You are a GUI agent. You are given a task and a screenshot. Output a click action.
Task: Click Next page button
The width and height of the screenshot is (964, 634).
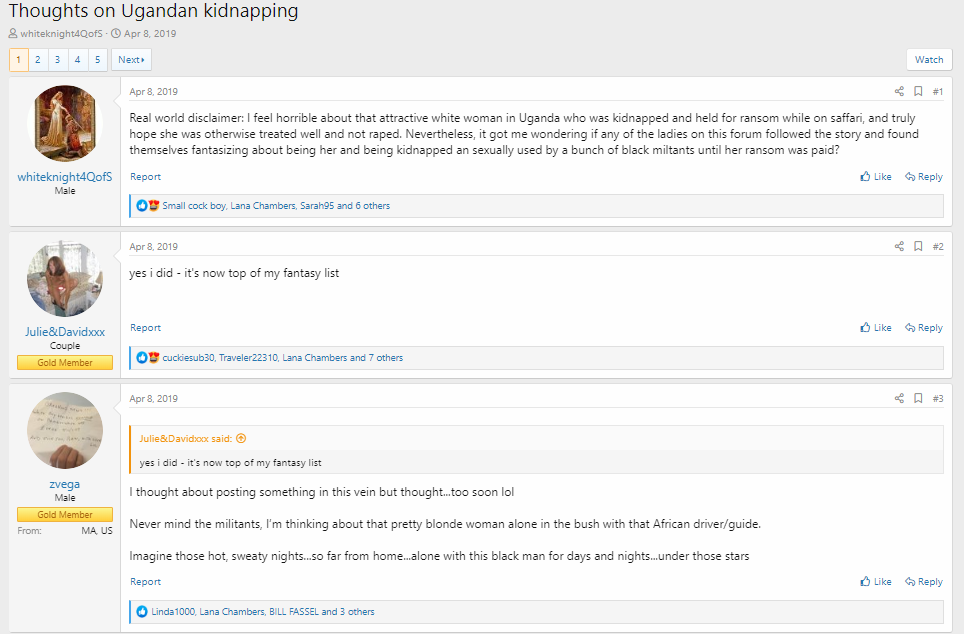[131, 60]
